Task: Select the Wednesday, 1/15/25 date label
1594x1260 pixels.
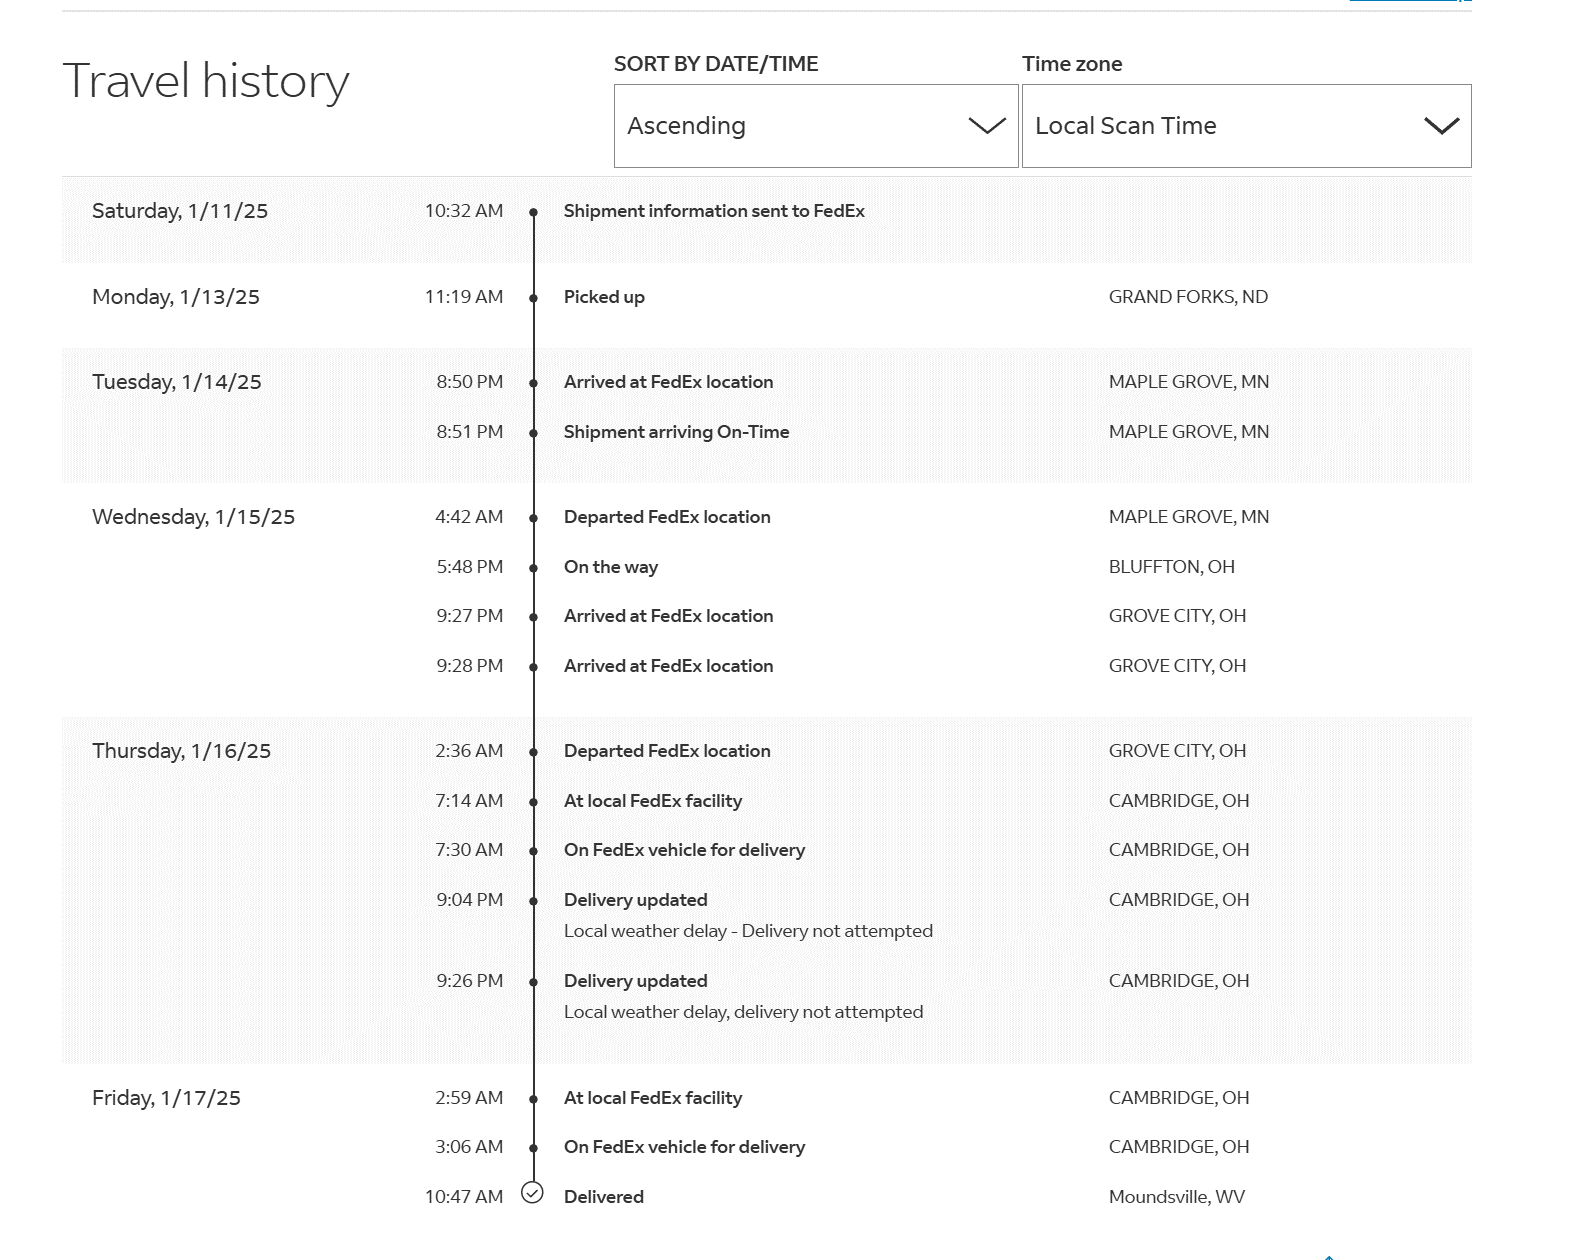Action: pyautogui.click(x=194, y=517)
